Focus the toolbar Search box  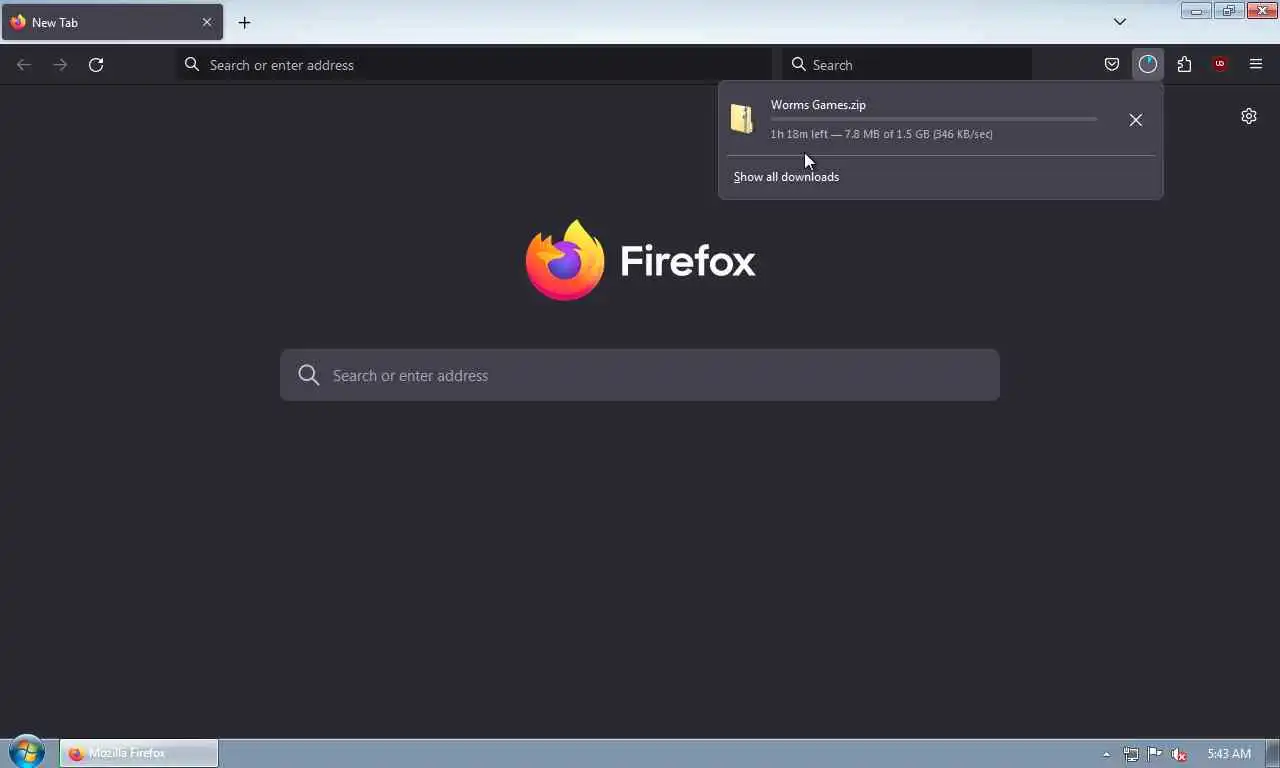pos(907,65)
